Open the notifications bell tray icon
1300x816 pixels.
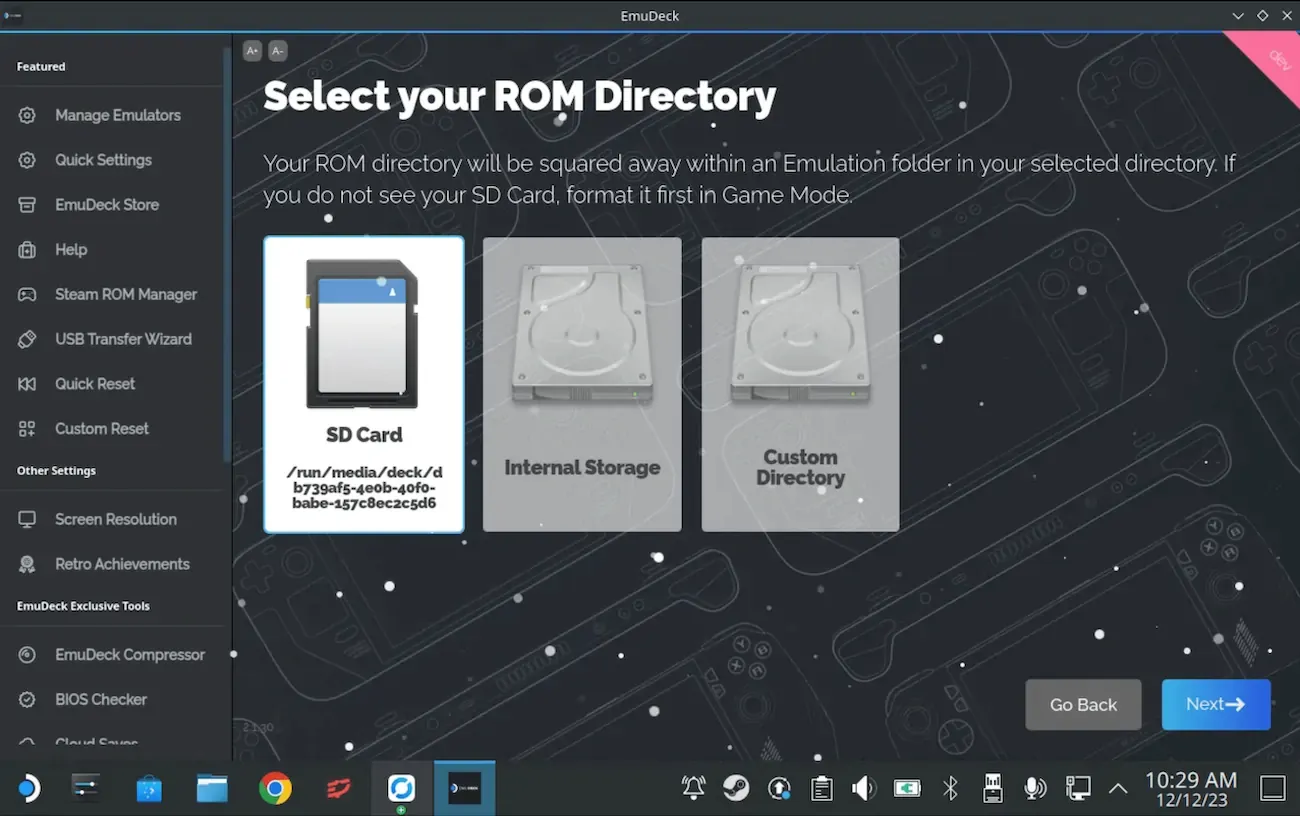[693, 788]
